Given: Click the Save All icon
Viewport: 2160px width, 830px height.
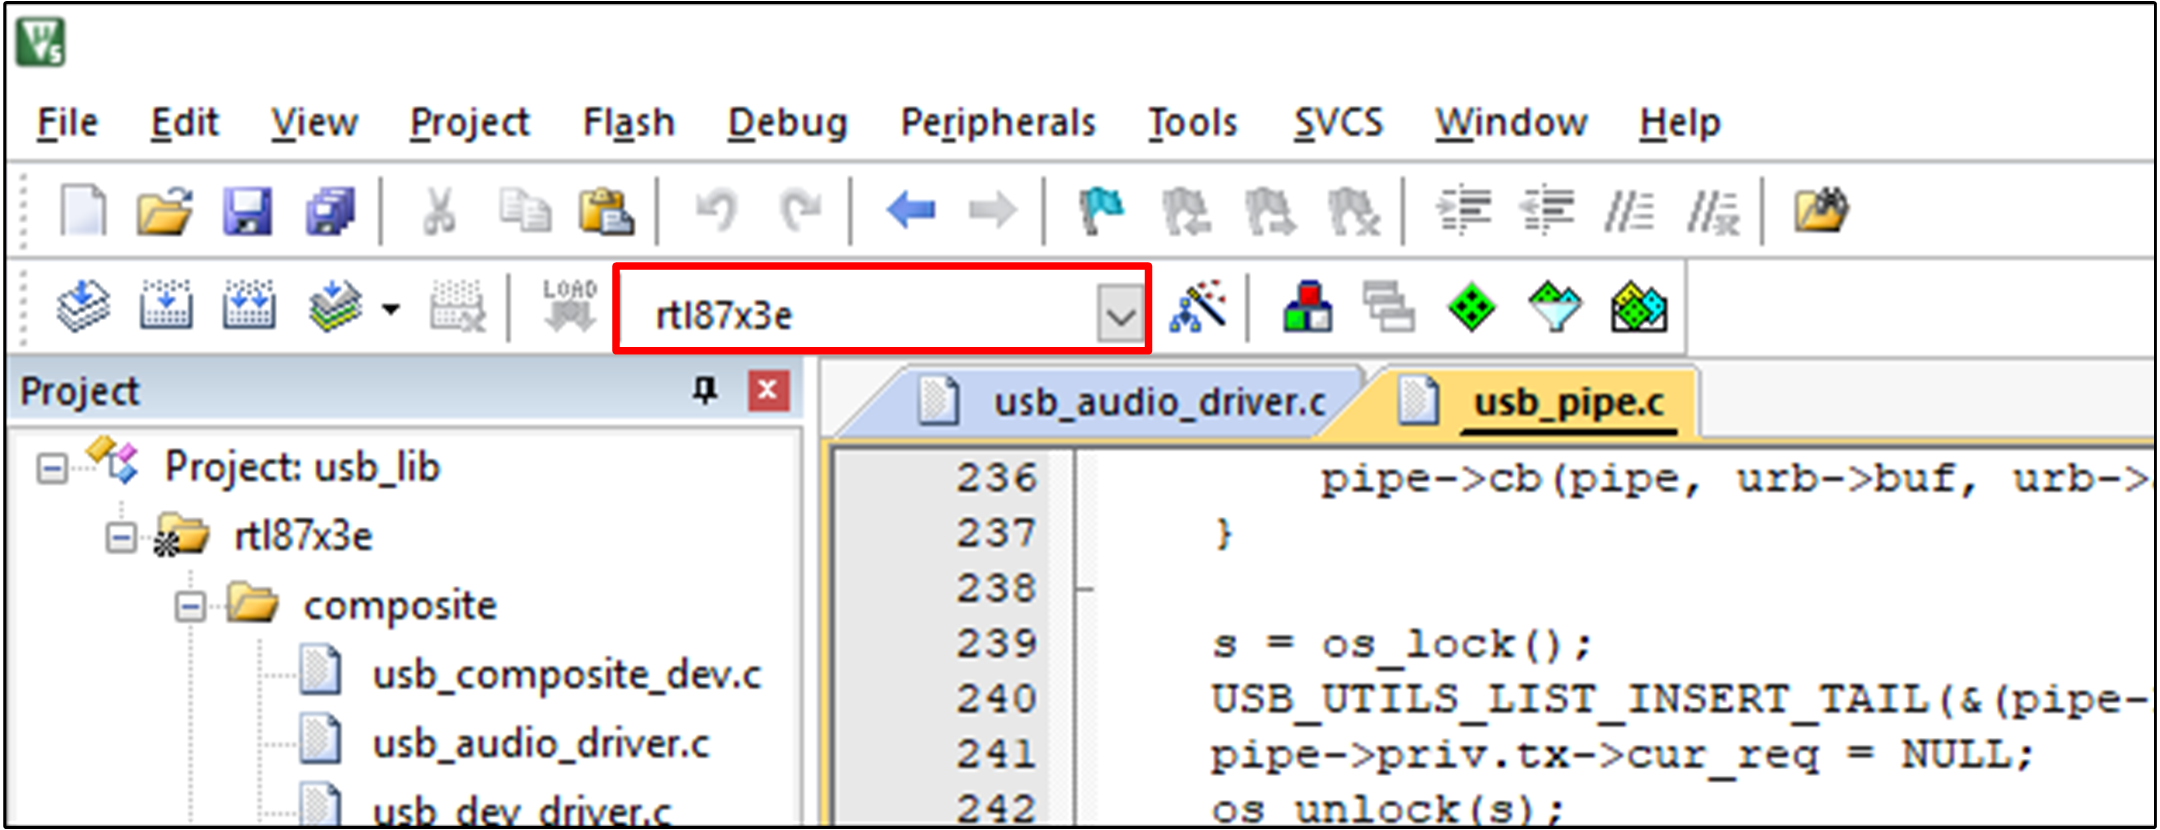Looking at the screenshot, I should (330, 211).
